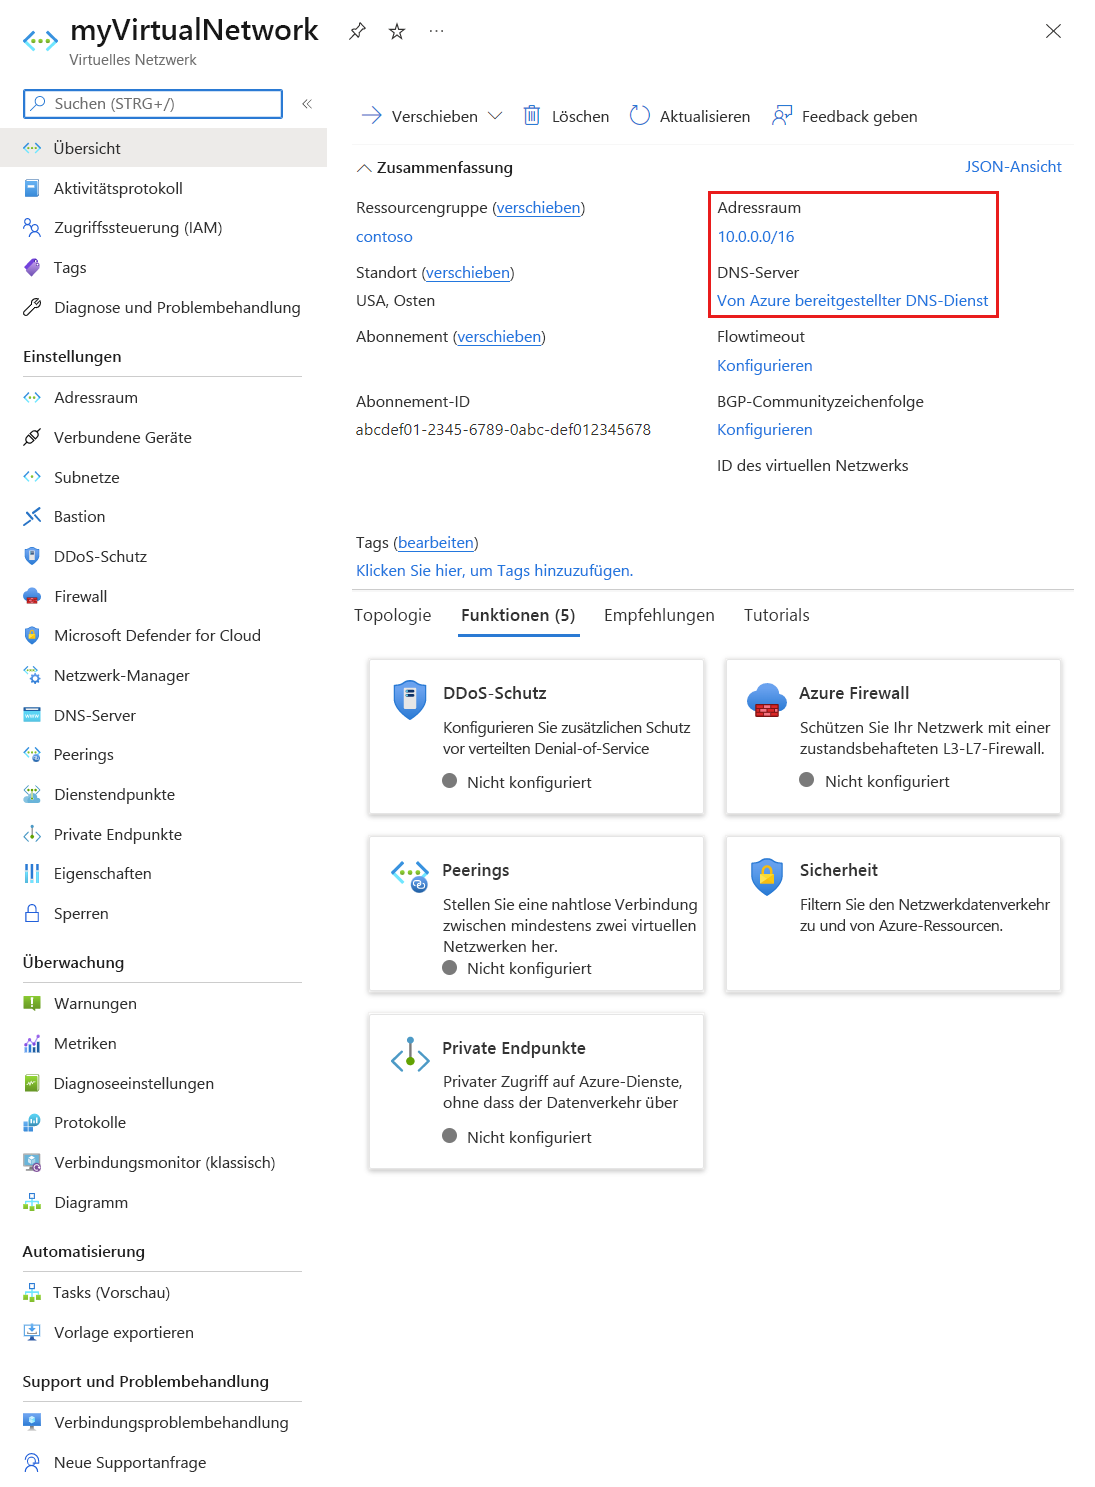Click 'Klicken Sie hier, um Tags hinzuzufügen'

(x=495, y=571)
